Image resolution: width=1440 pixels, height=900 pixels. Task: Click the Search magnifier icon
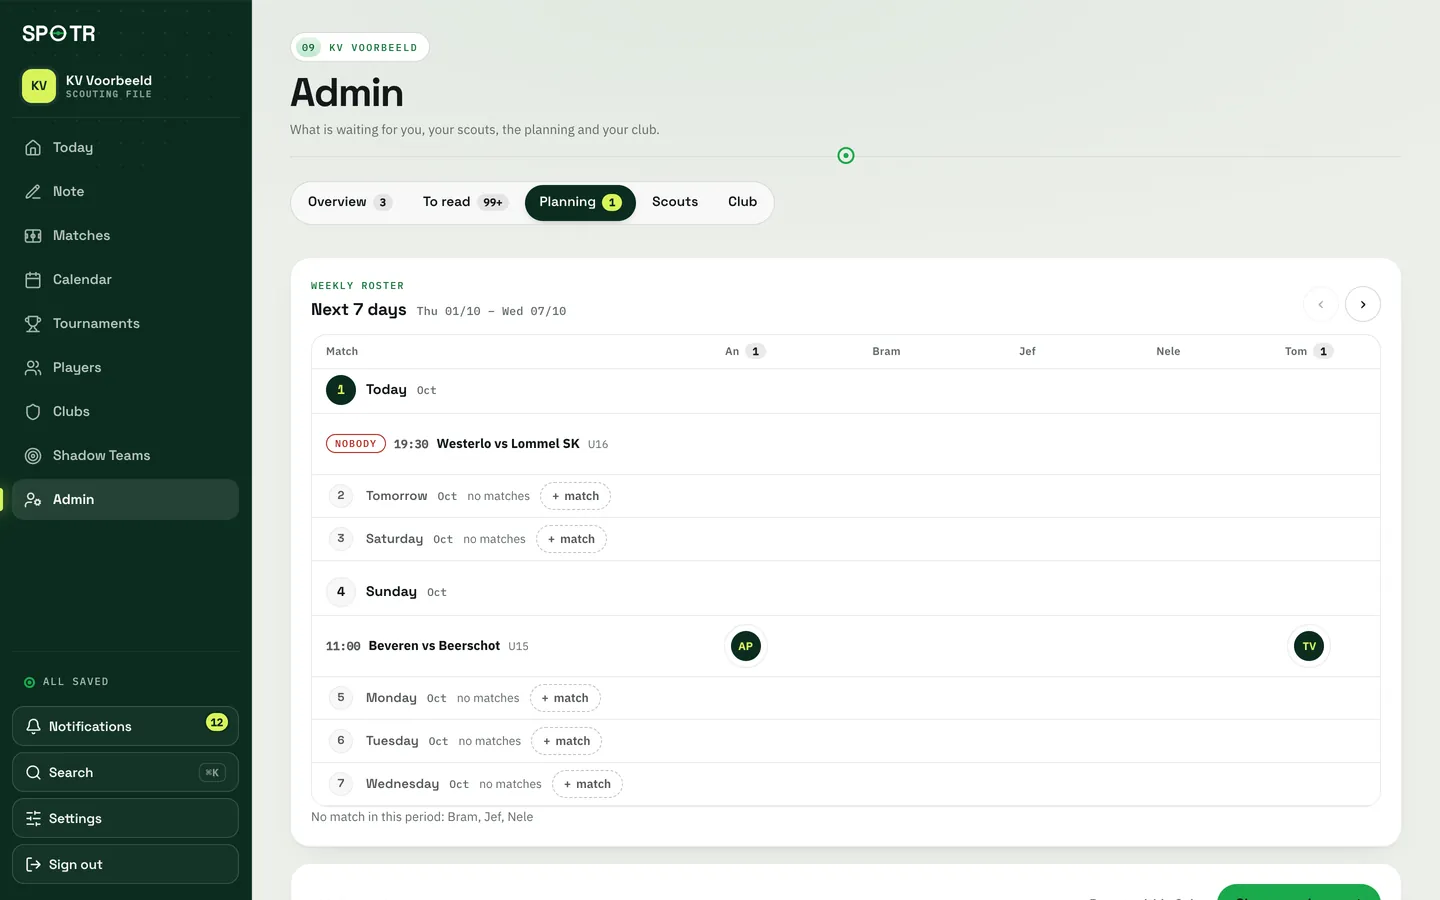point(33,773)
